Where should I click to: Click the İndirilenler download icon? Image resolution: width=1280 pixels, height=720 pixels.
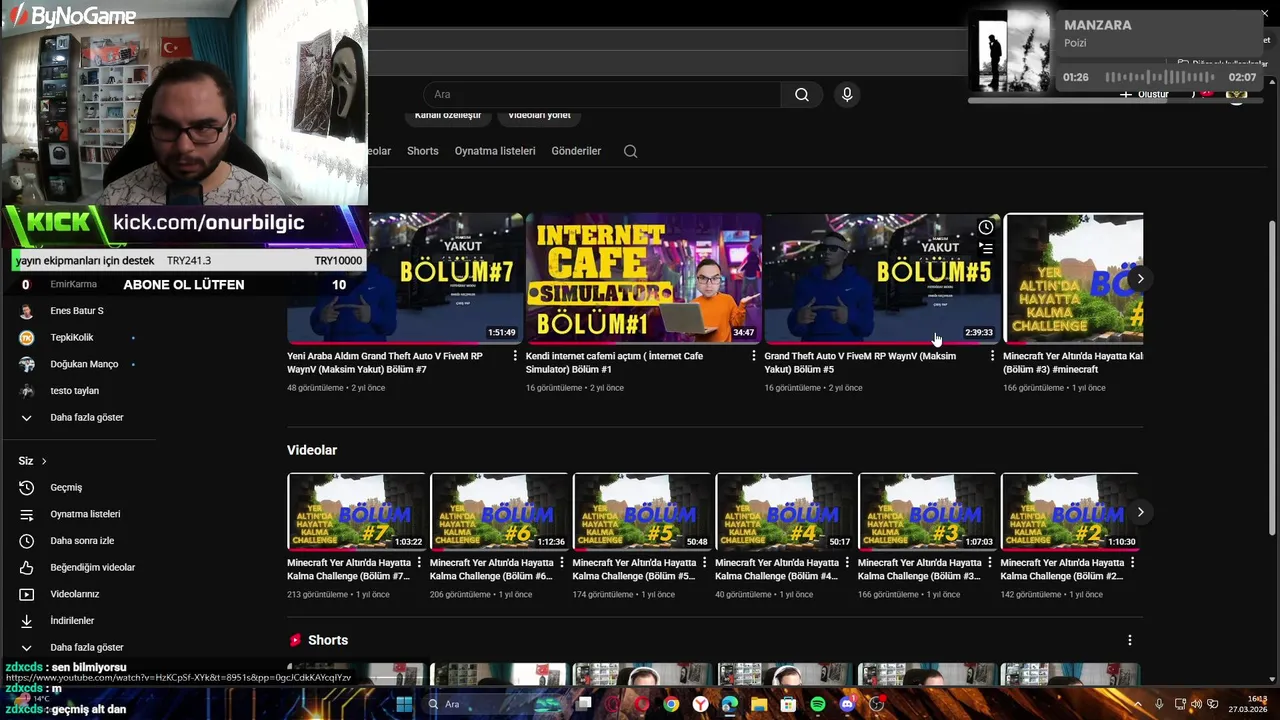[x=27, y=621]
